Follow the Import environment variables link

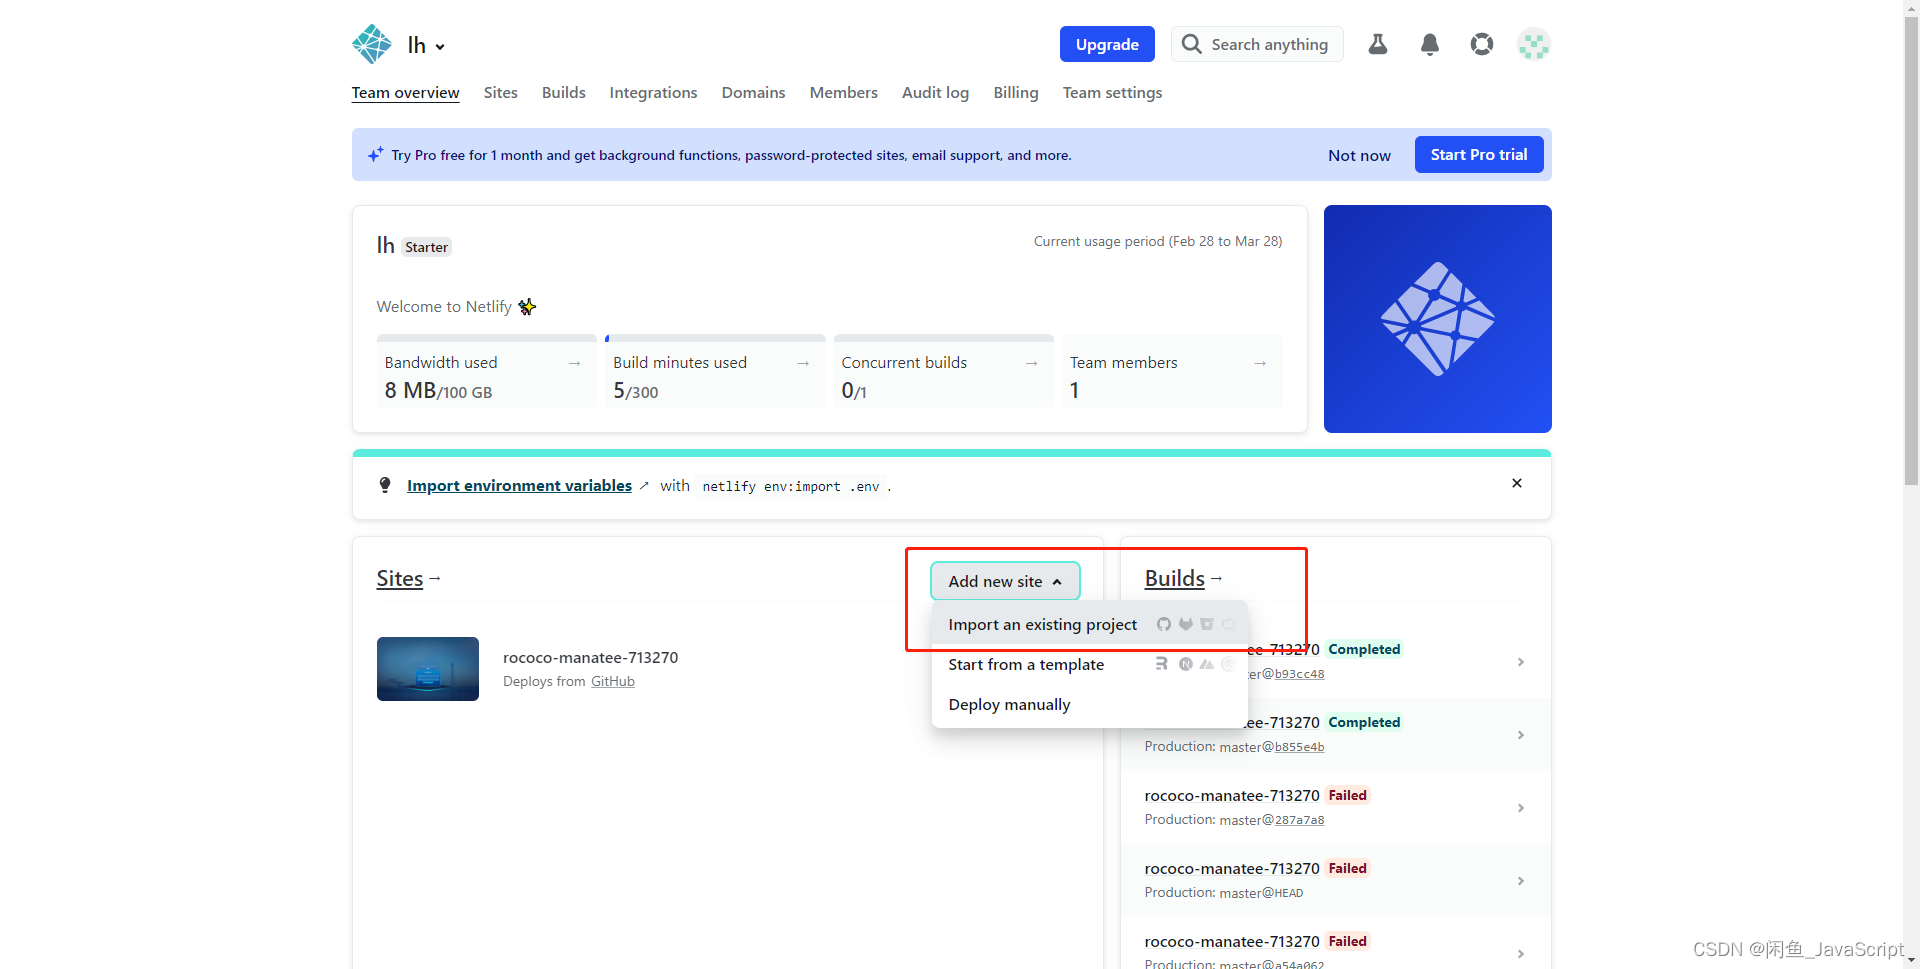[x=519, y=485]
